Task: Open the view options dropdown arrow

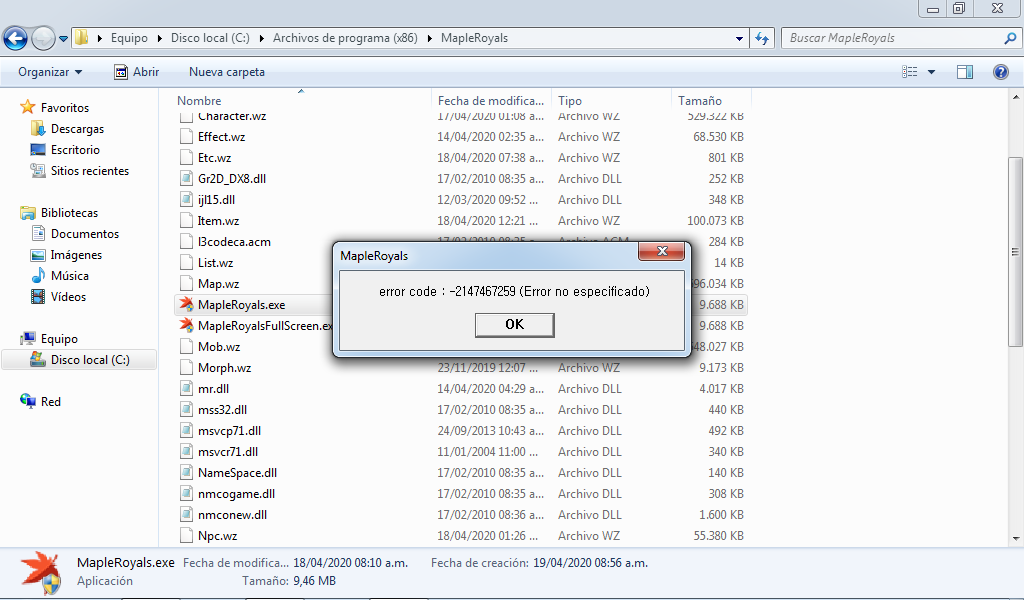Action: pyautogui.click(x=931, y=72)
